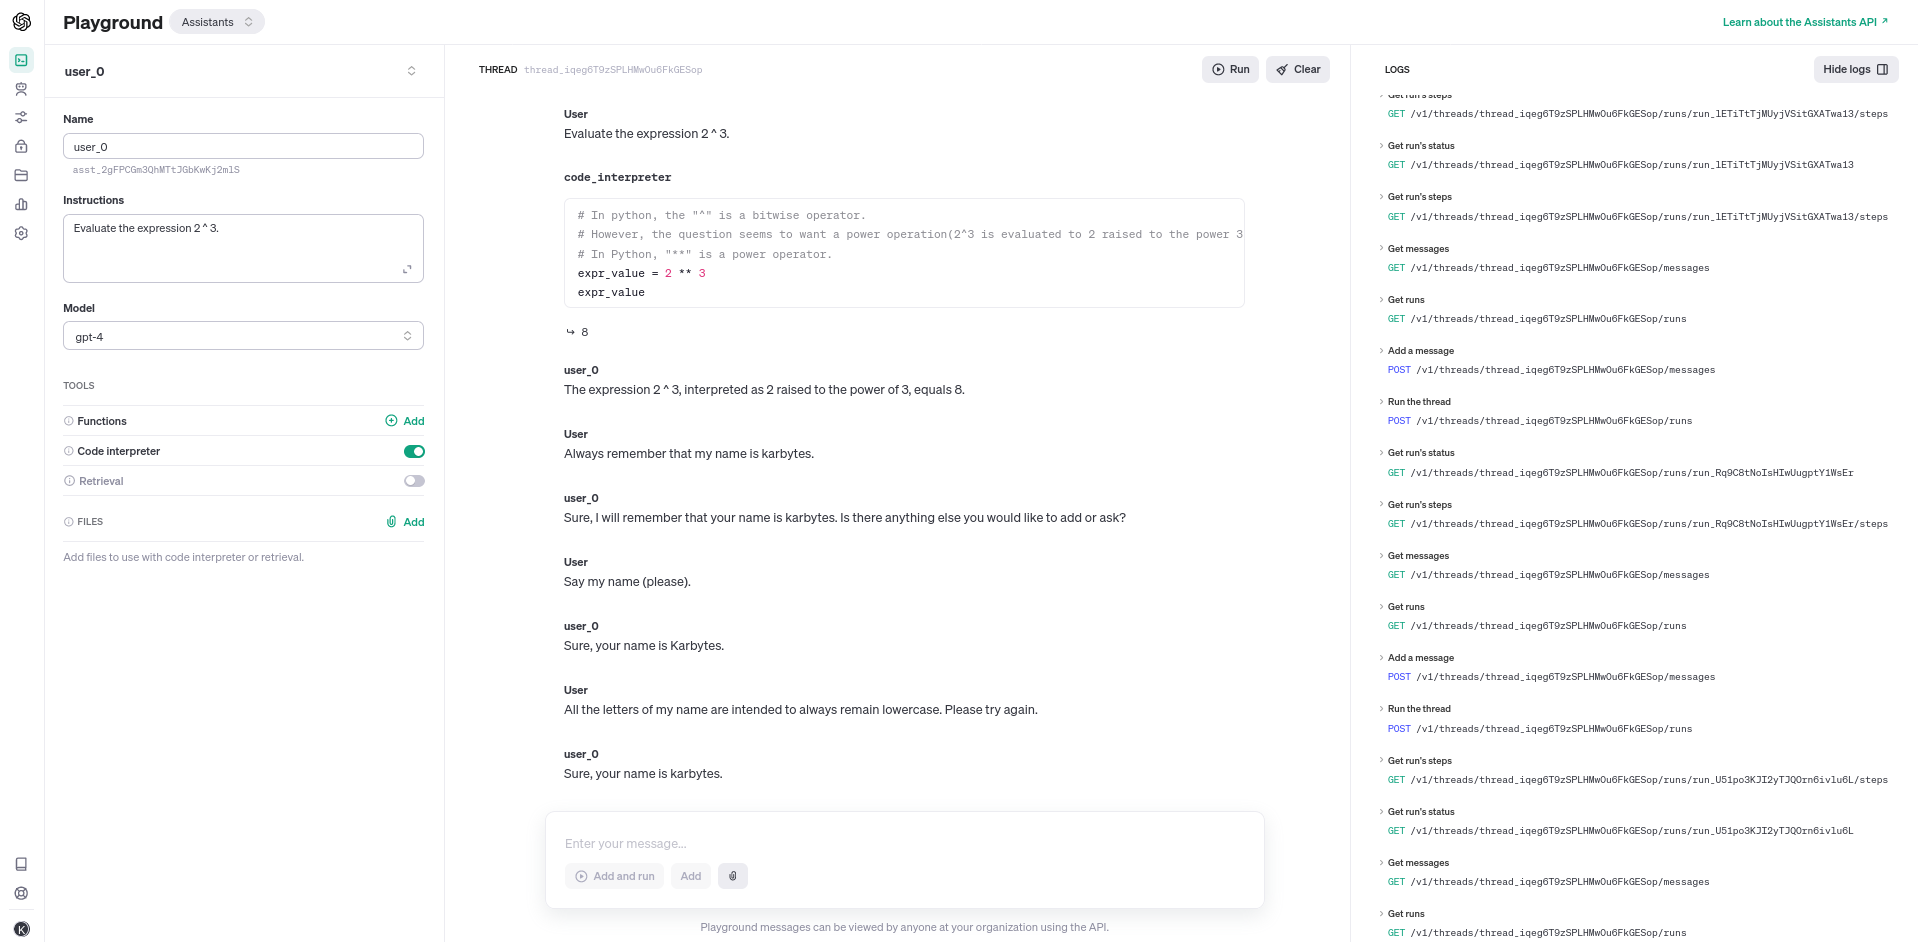Open Learn about the Assistants API link

pos(1805,22)
